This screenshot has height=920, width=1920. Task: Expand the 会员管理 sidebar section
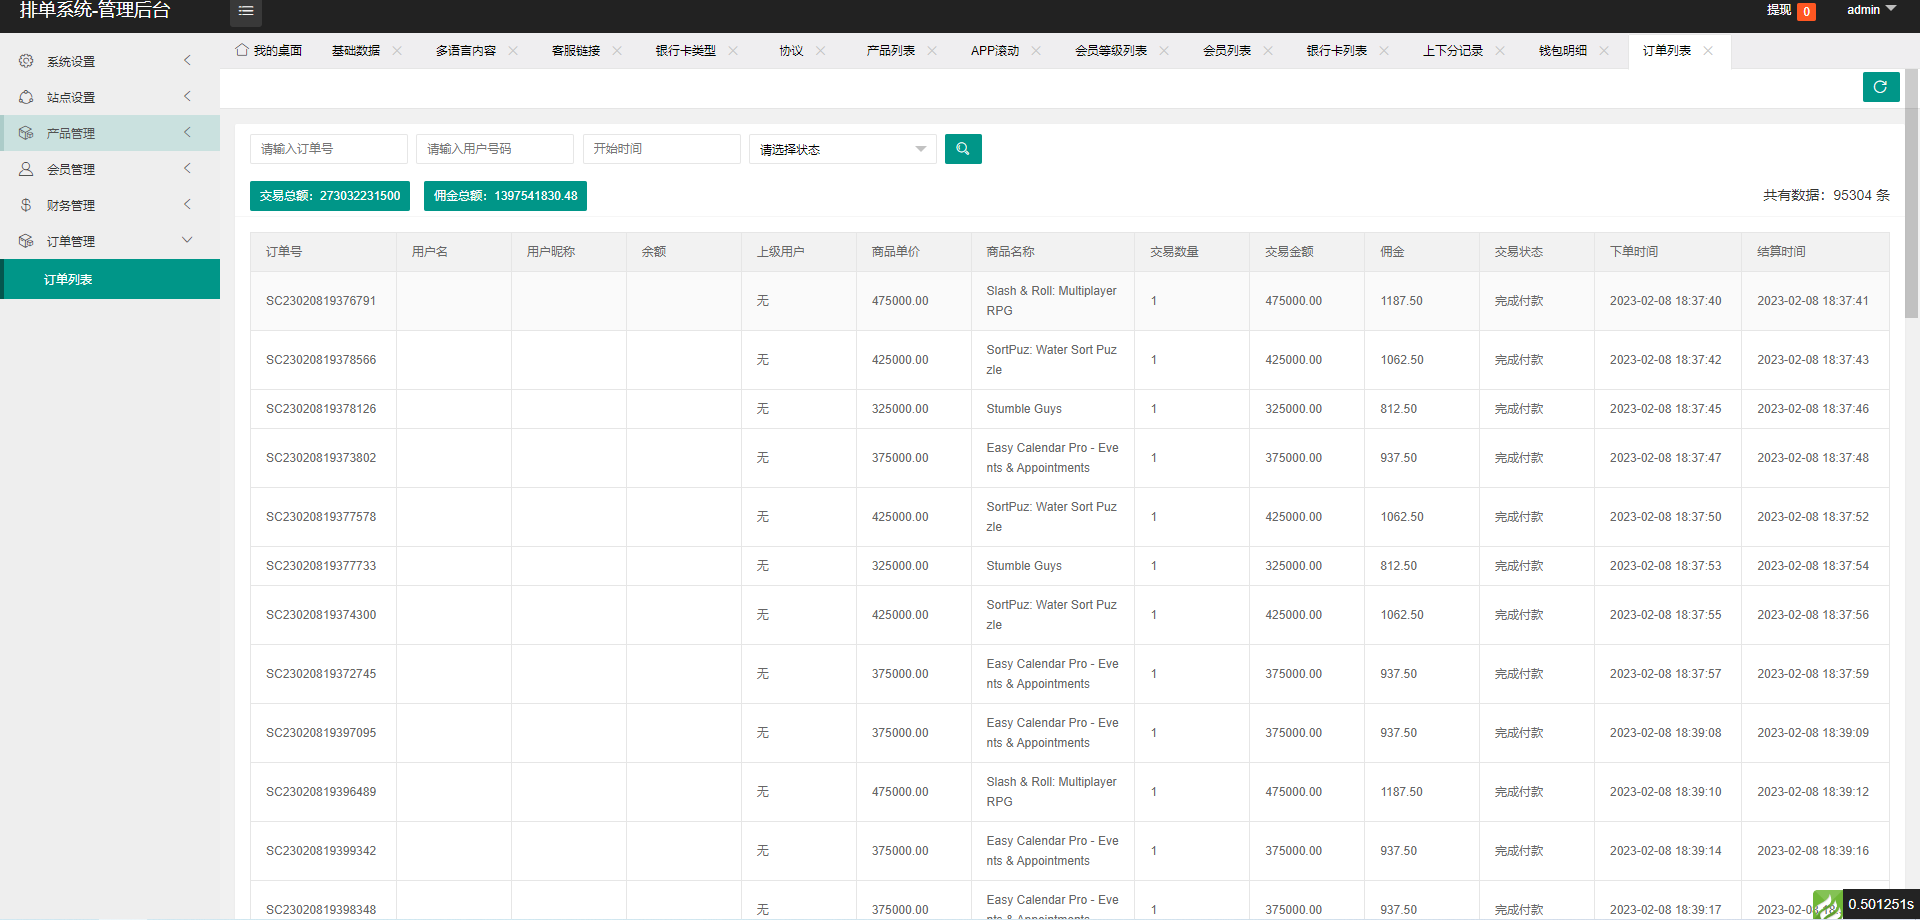[x=187, y=168]
